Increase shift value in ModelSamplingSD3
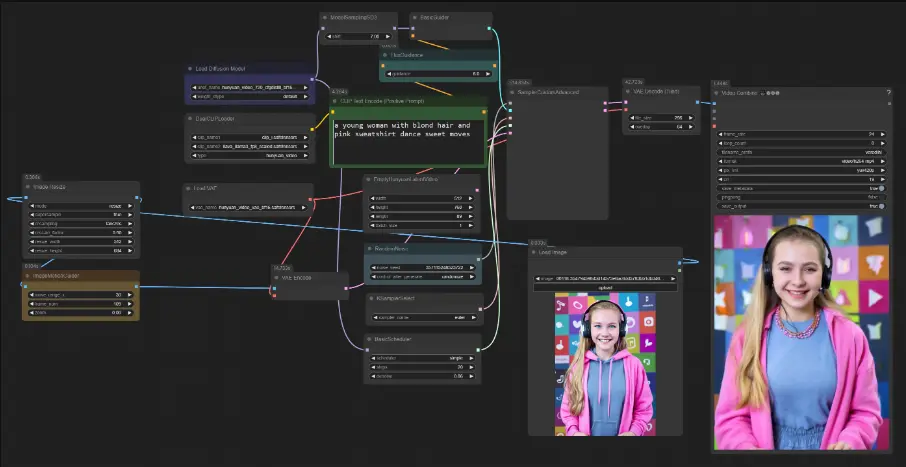 tap(388, 36)
